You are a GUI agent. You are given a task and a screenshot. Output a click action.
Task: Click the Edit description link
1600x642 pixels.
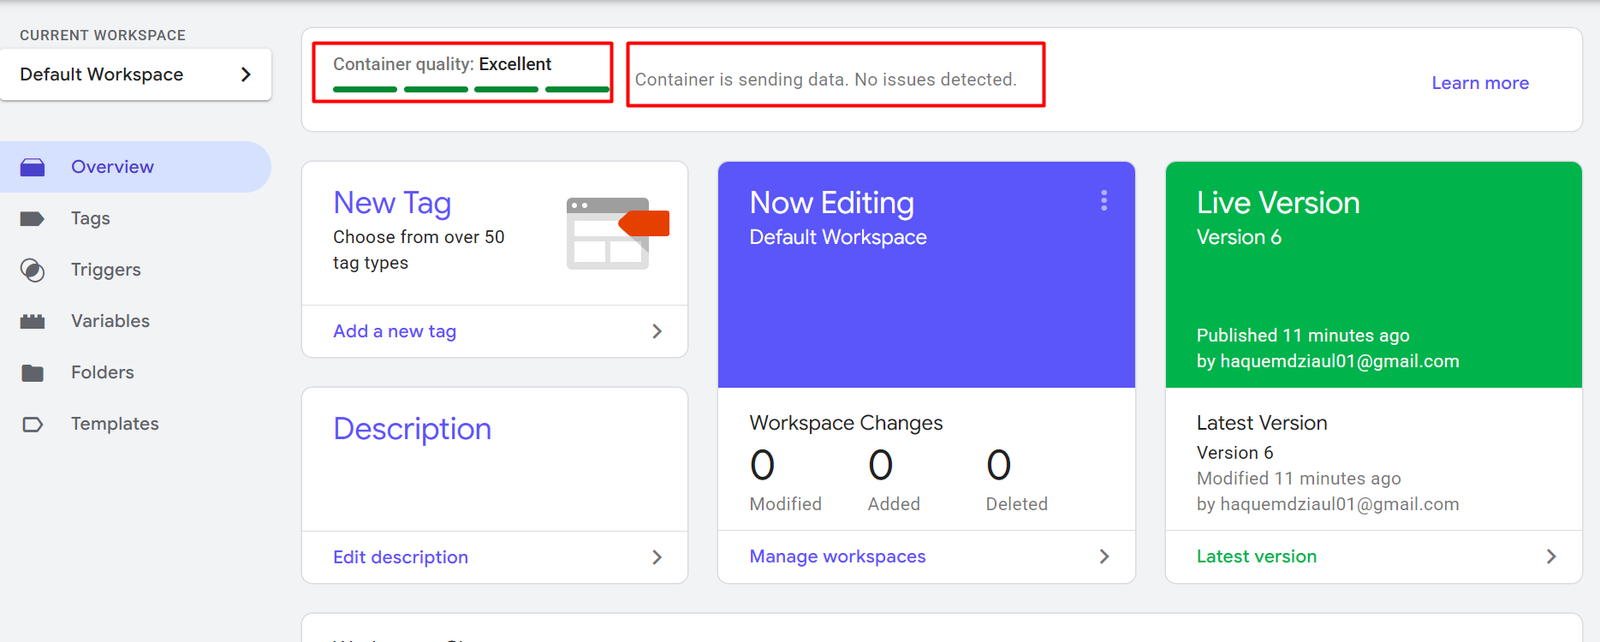[x=400, y=557]
